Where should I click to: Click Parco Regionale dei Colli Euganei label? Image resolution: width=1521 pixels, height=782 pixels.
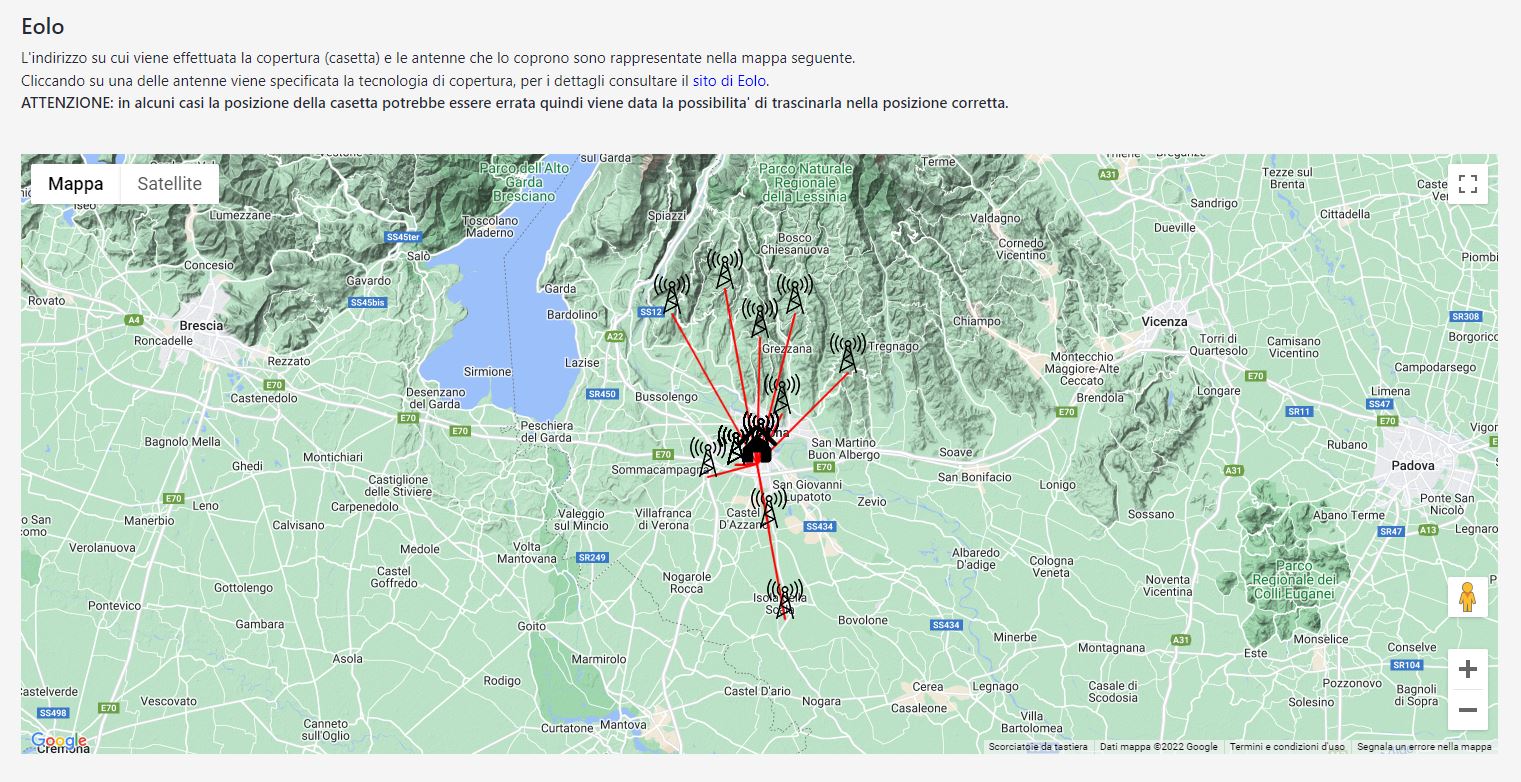click(1294, 580)
